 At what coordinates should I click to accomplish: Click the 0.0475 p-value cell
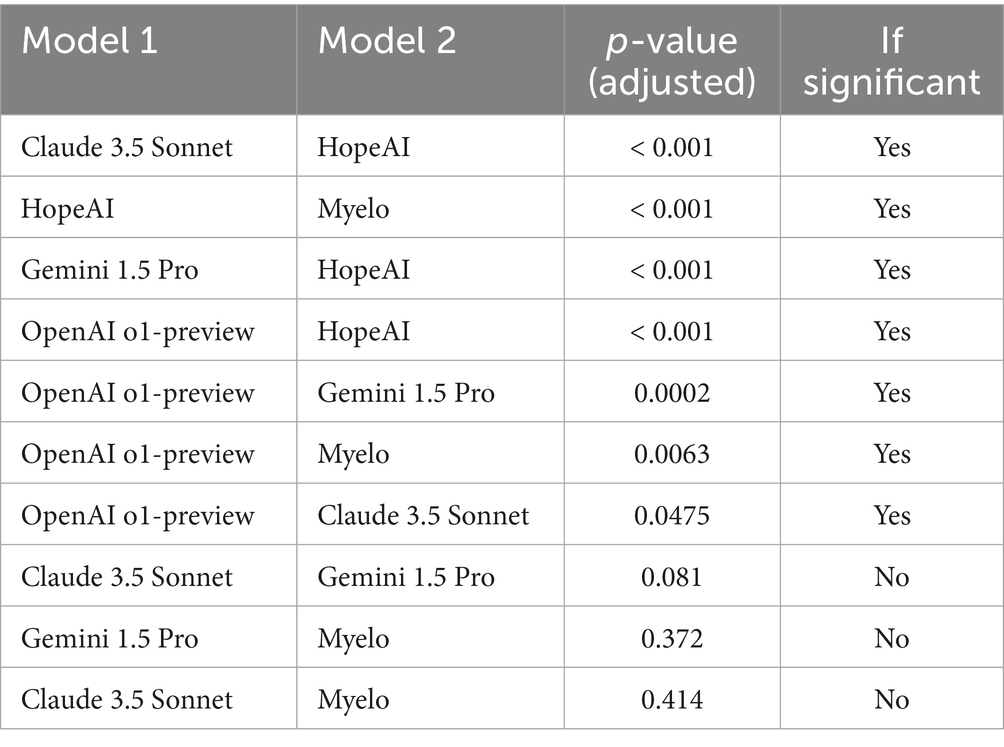tap(672, 516)
